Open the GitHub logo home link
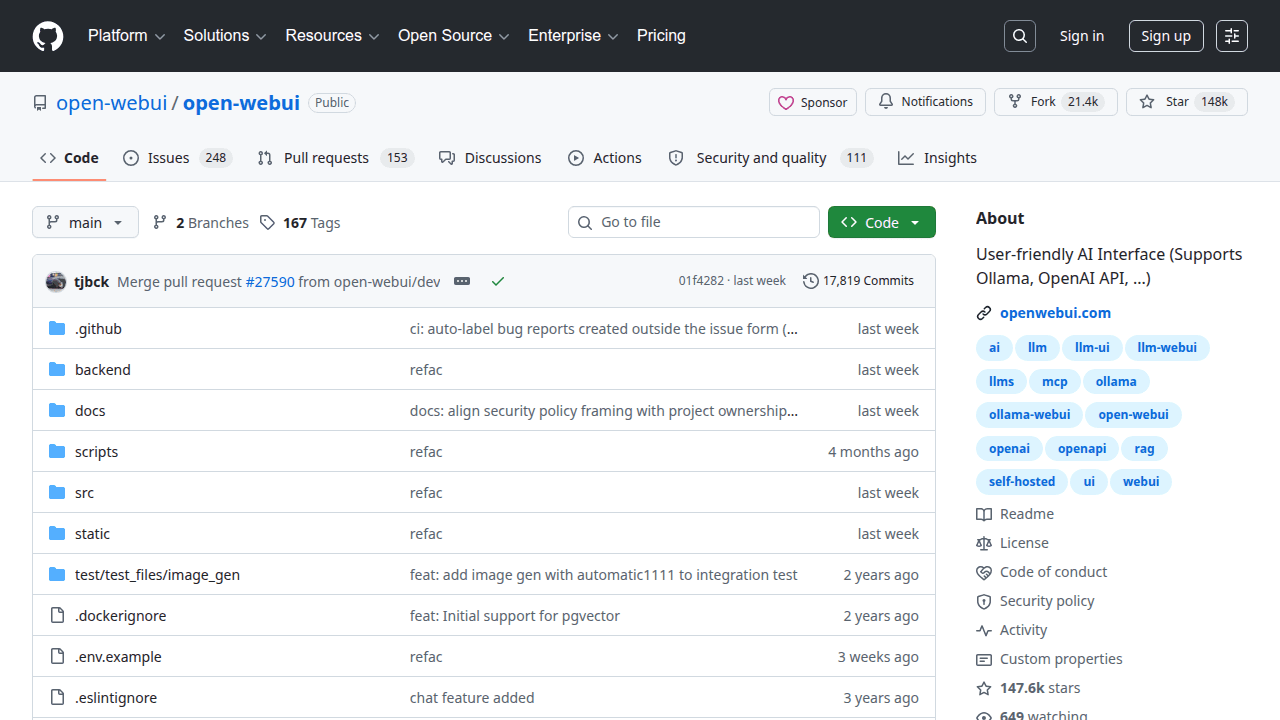This screenshot has width=1280, height=720. click(48, 36)
